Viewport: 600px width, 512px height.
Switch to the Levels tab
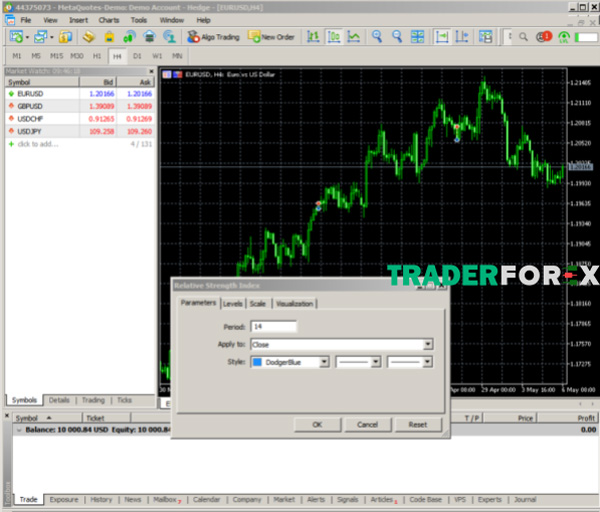pyautogui.click(x=233, y=303)
